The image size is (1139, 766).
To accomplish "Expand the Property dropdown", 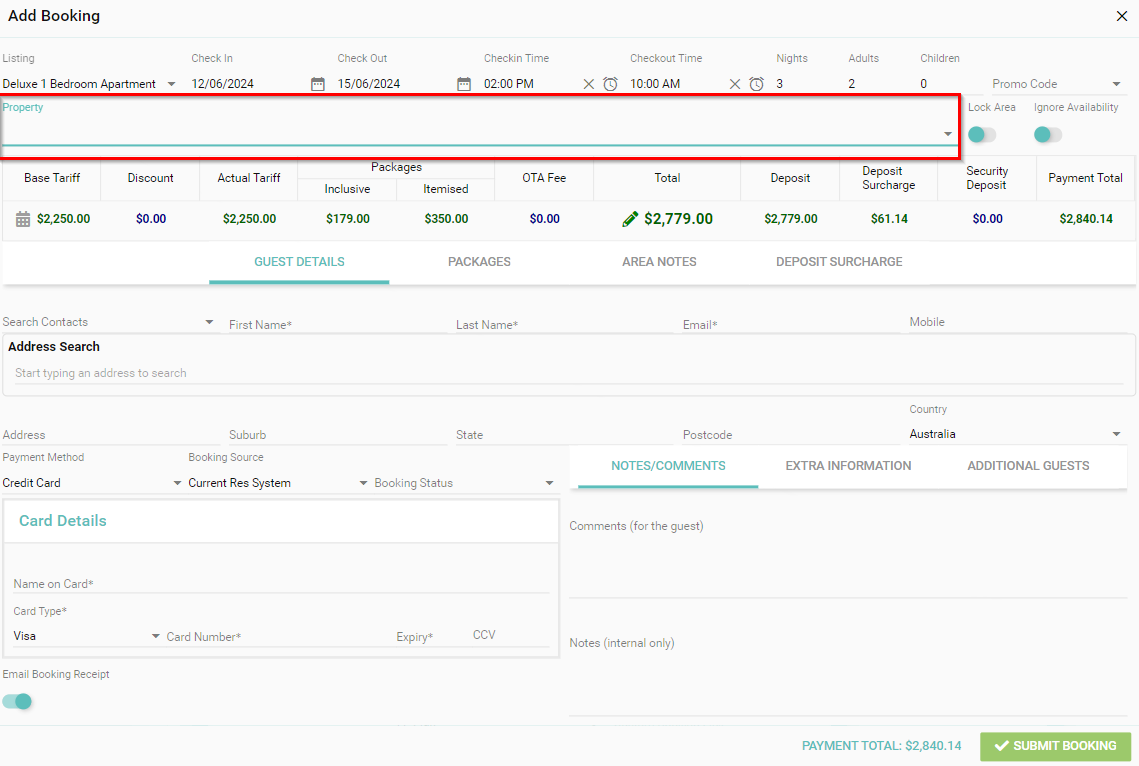I will click(x=947, y=134).
